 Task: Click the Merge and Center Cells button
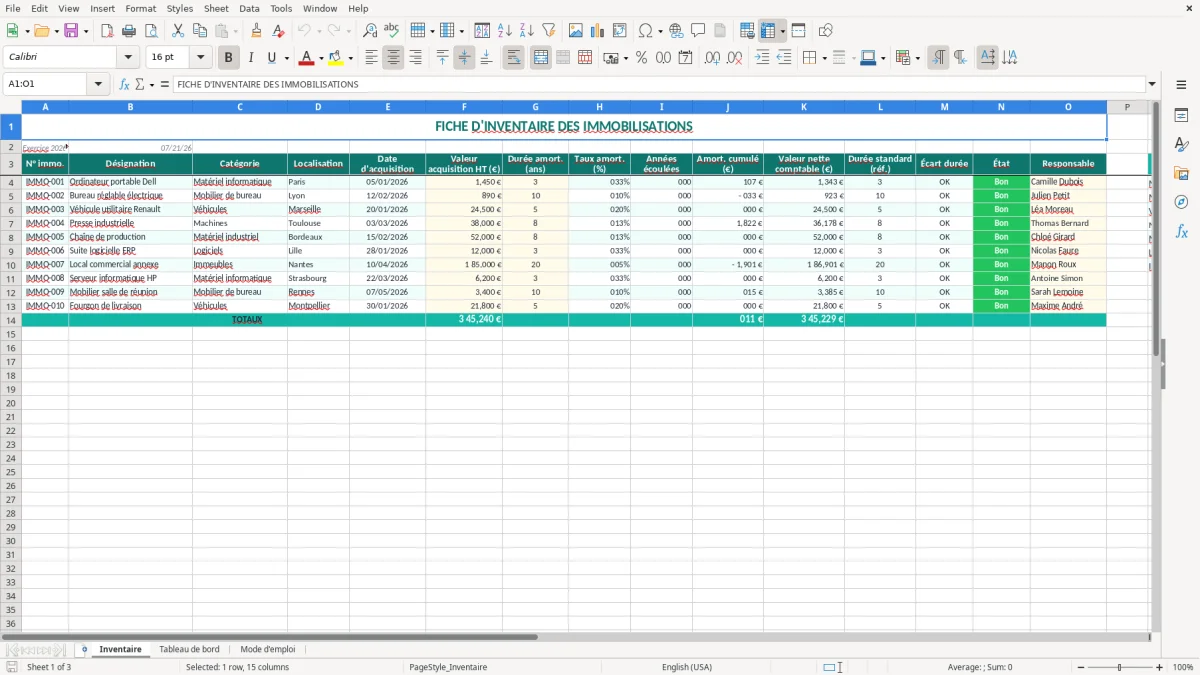click(541, 58)
